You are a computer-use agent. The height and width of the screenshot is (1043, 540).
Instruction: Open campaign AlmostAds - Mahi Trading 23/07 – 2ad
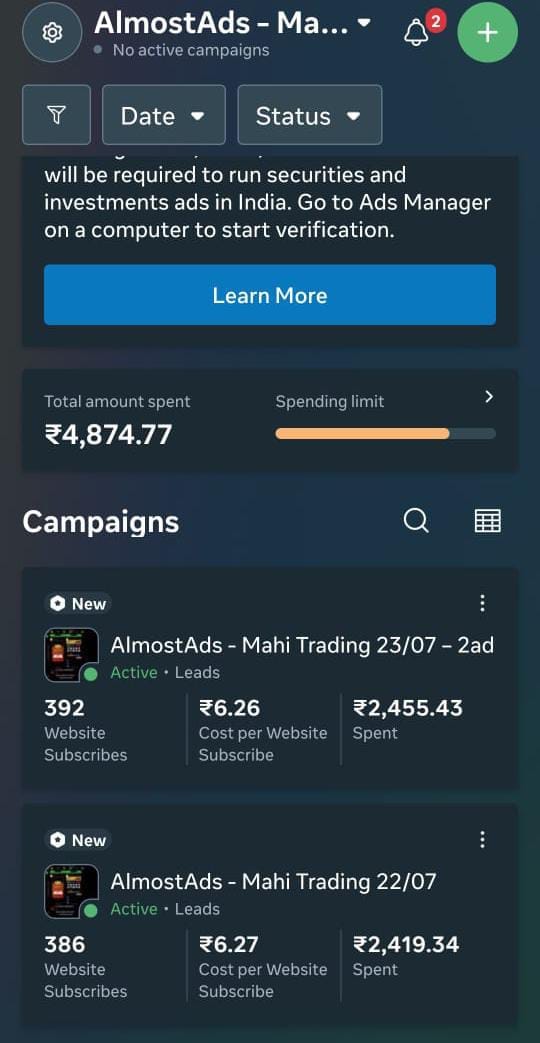click(x=302, y=645)
